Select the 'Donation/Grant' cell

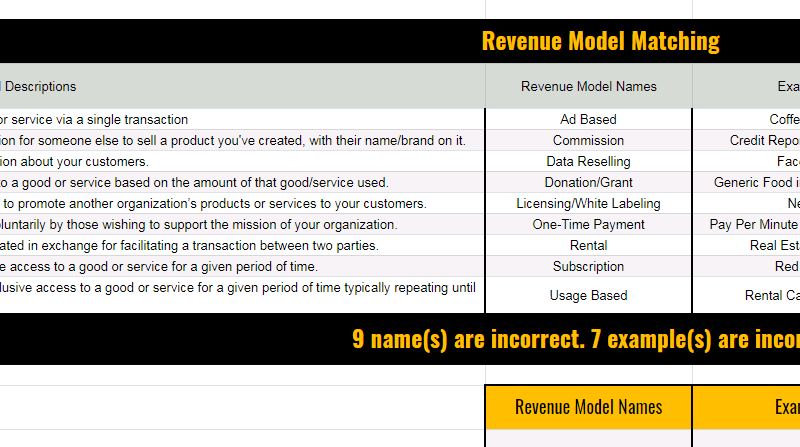pos(588,182)
